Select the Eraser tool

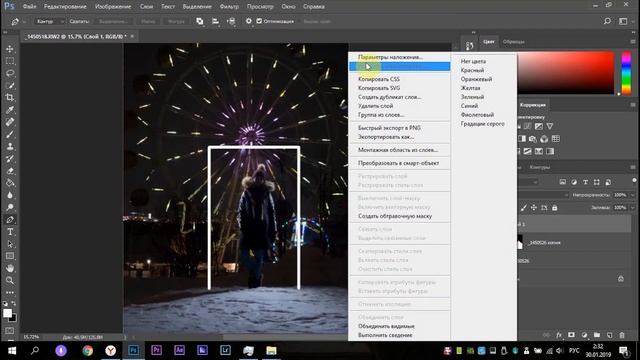click(x=10, y=171)
